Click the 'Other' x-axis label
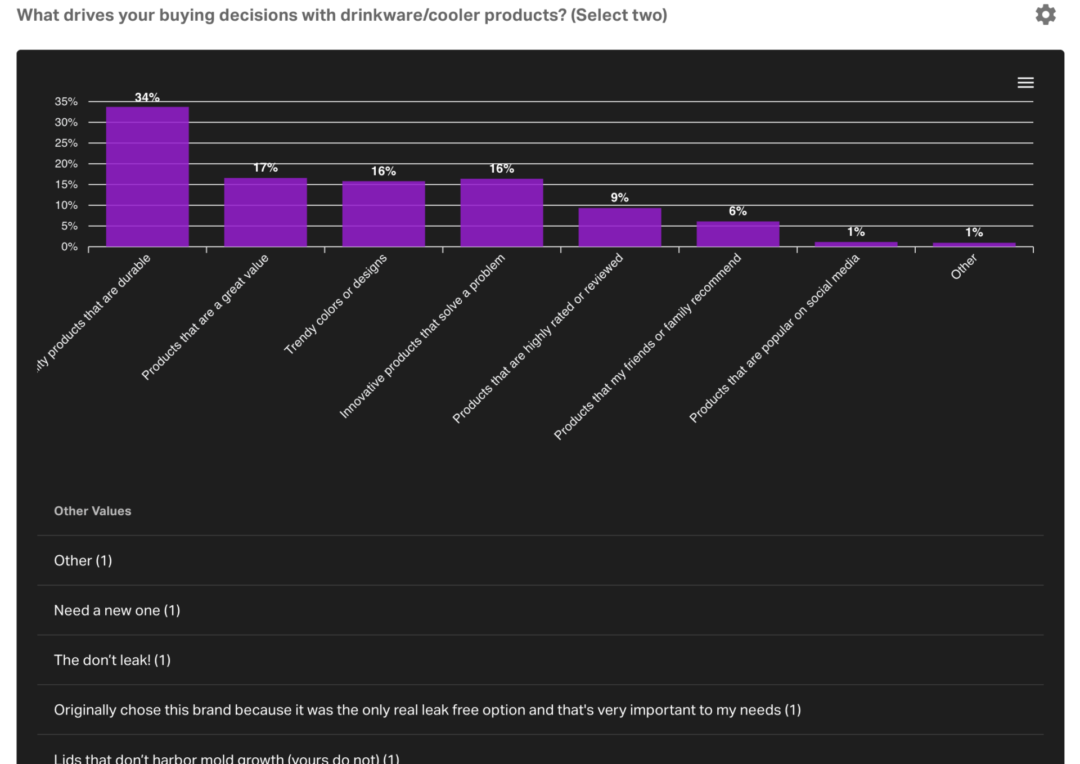Screen dimensions: 1080x764 pyautogui.click(x=964, y=267)
